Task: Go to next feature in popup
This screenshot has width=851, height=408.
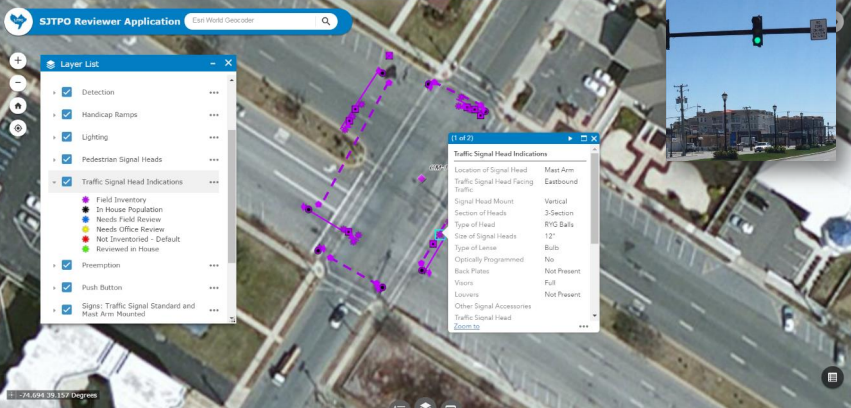Action: coord(570,138)
